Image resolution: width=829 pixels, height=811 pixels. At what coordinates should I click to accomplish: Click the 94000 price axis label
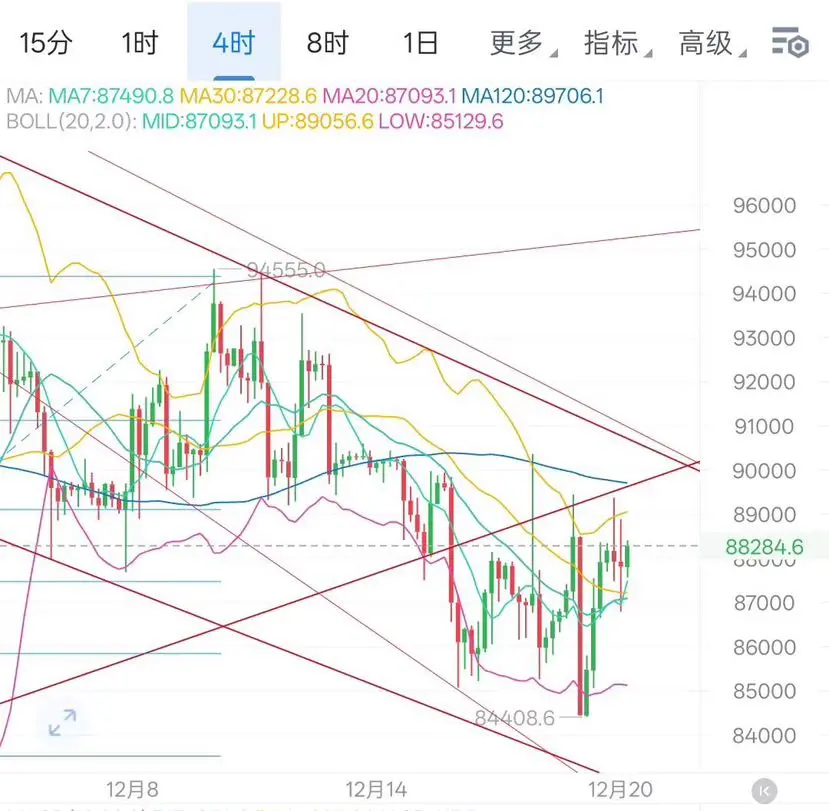click(764, 293)
